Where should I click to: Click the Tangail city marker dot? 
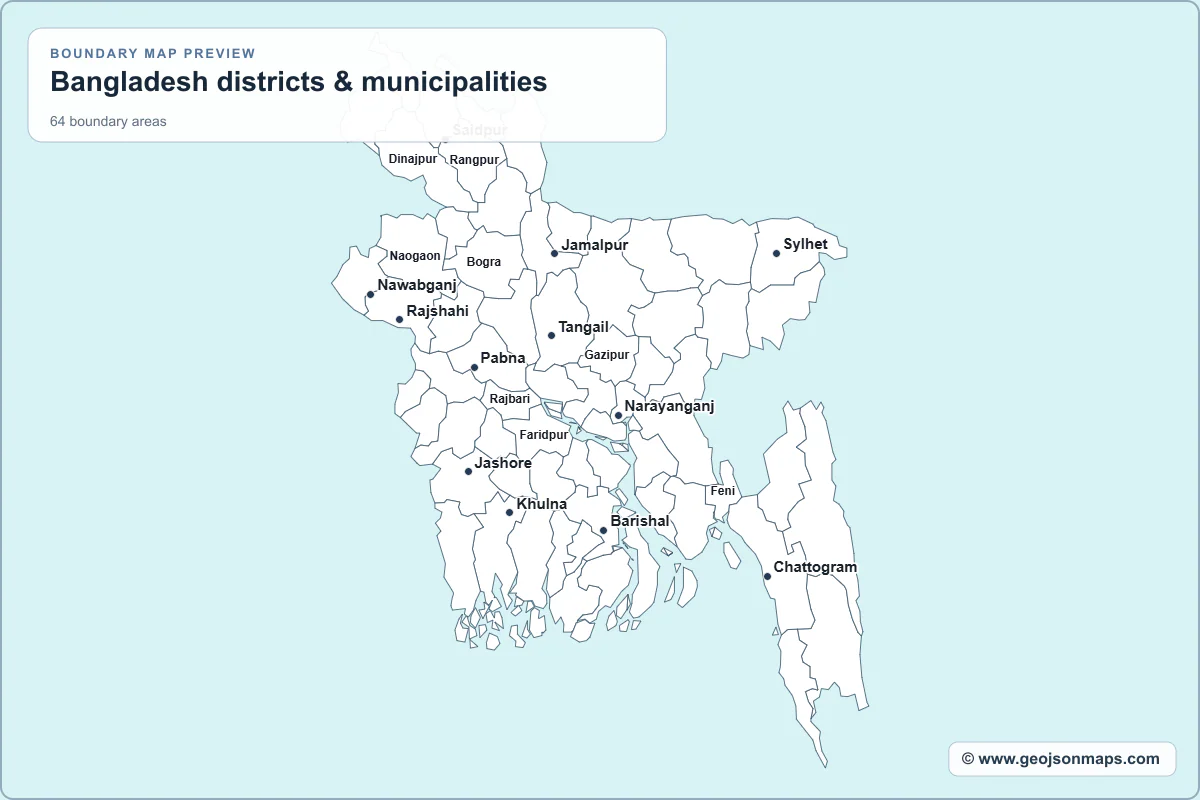click(x=551, y=335)
